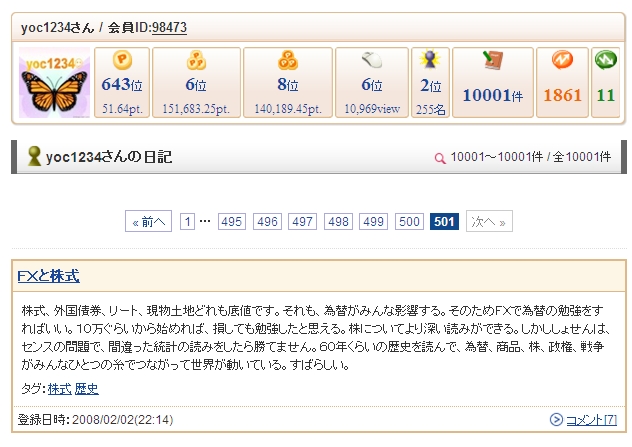Jump to page 1 of diary
This screenshot has height=447, width=632.
[187, 222]
